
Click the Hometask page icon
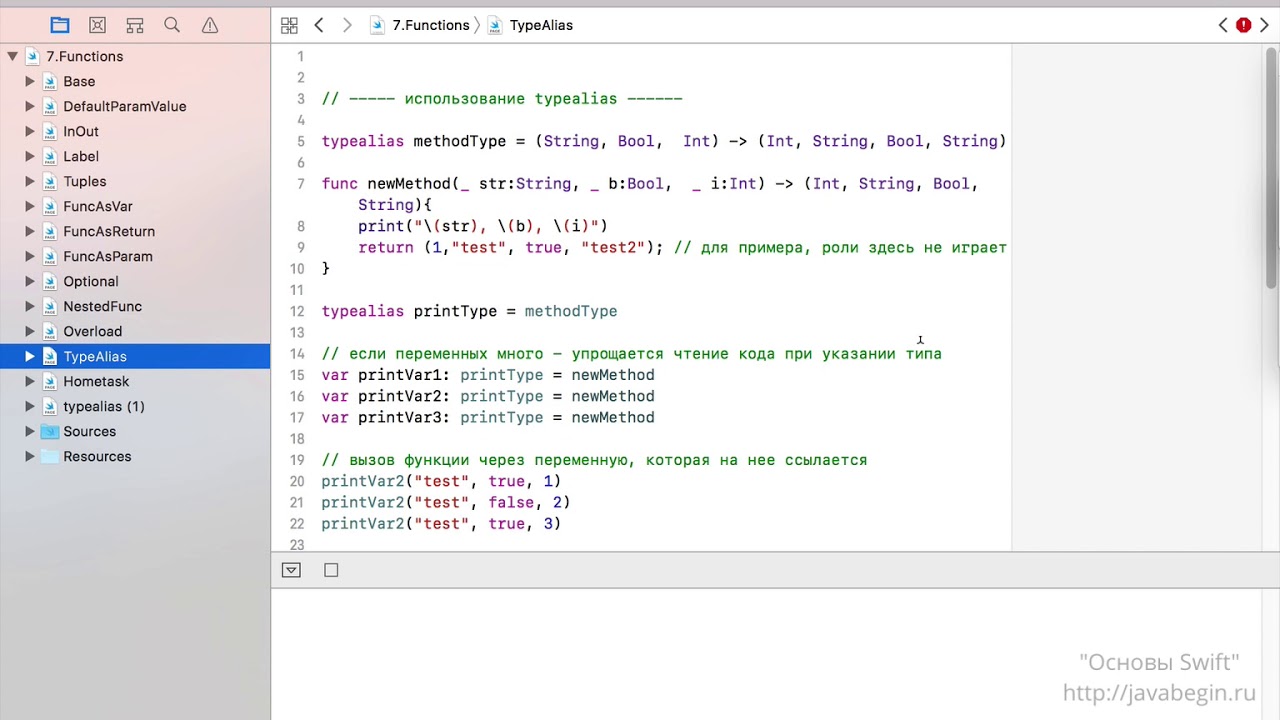click(x=49, y=381)
